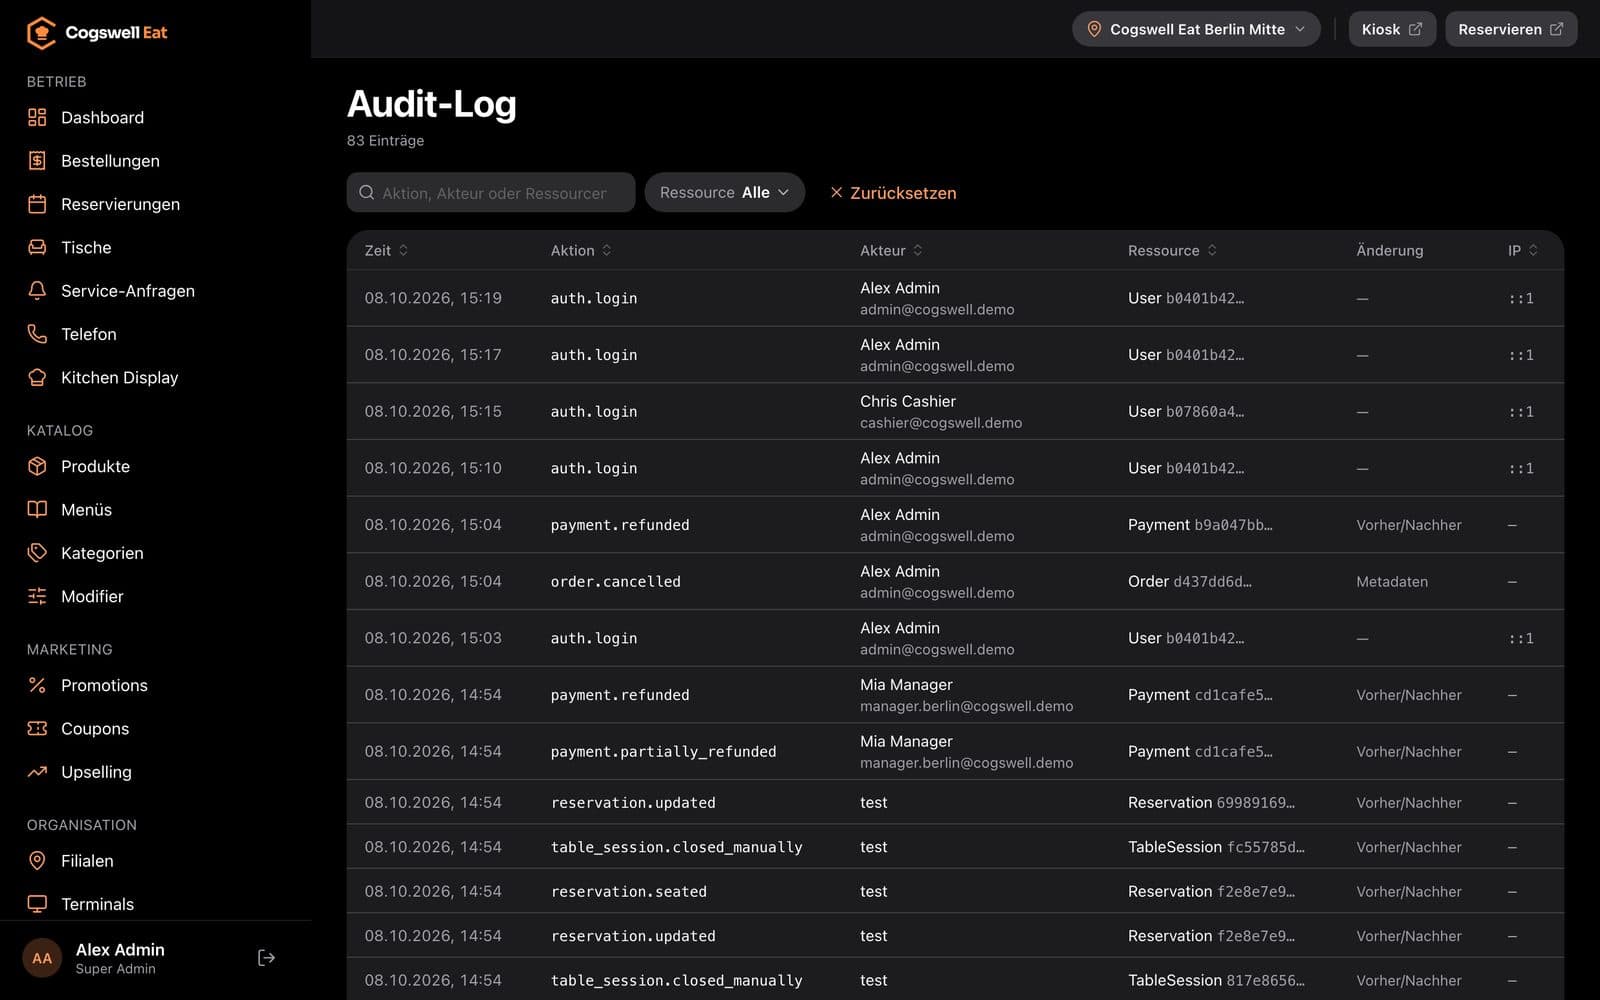Click the Promotions percent icon
This screenshot has width=1600, height=1000.
37,685
